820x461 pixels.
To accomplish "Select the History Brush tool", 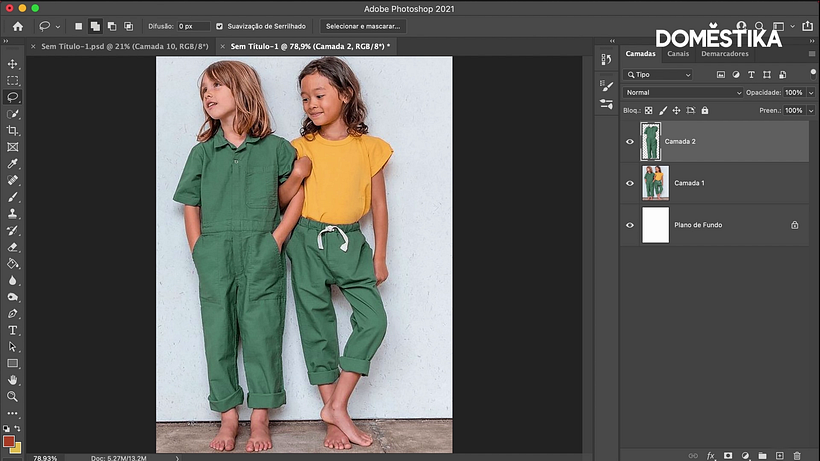I will [x=13, y=230].
